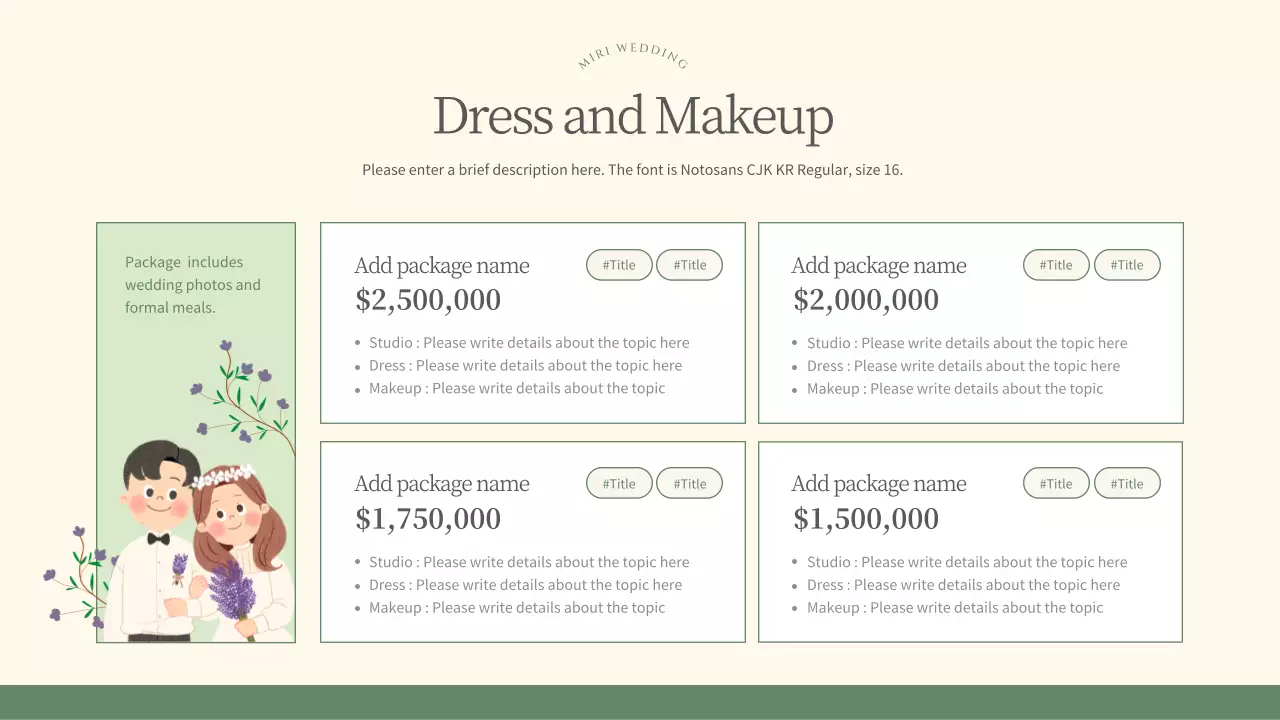Click the $1,750,000 price text

pos(428,518)
